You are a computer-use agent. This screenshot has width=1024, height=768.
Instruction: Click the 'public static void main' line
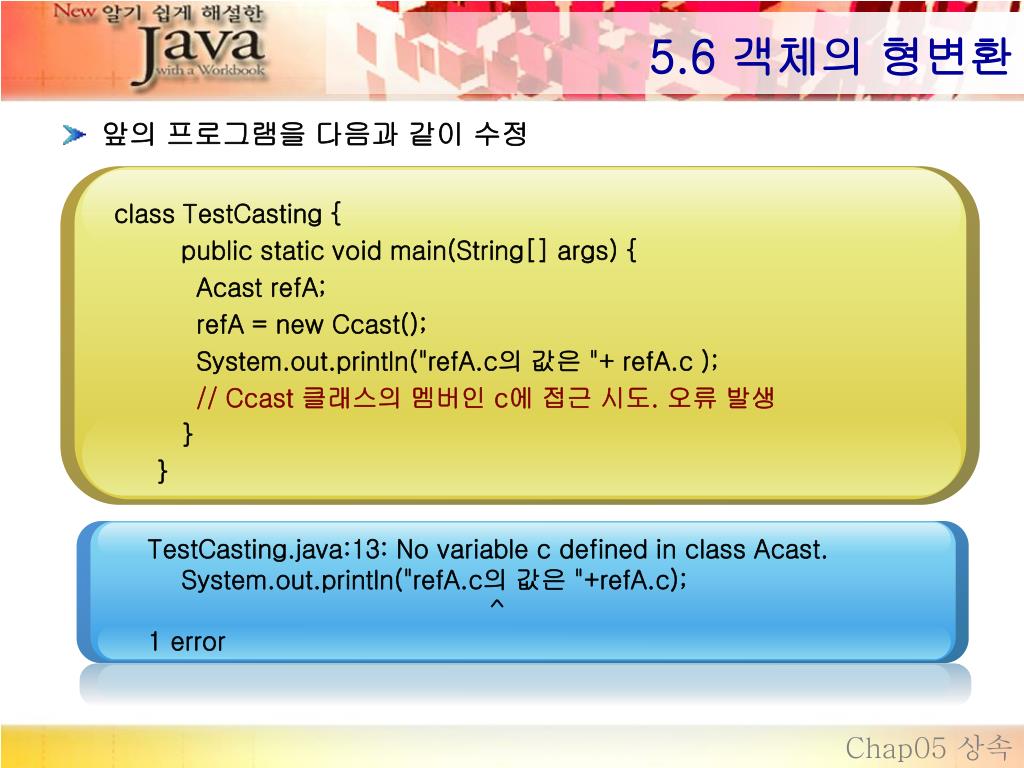click(x=409, y=251)
